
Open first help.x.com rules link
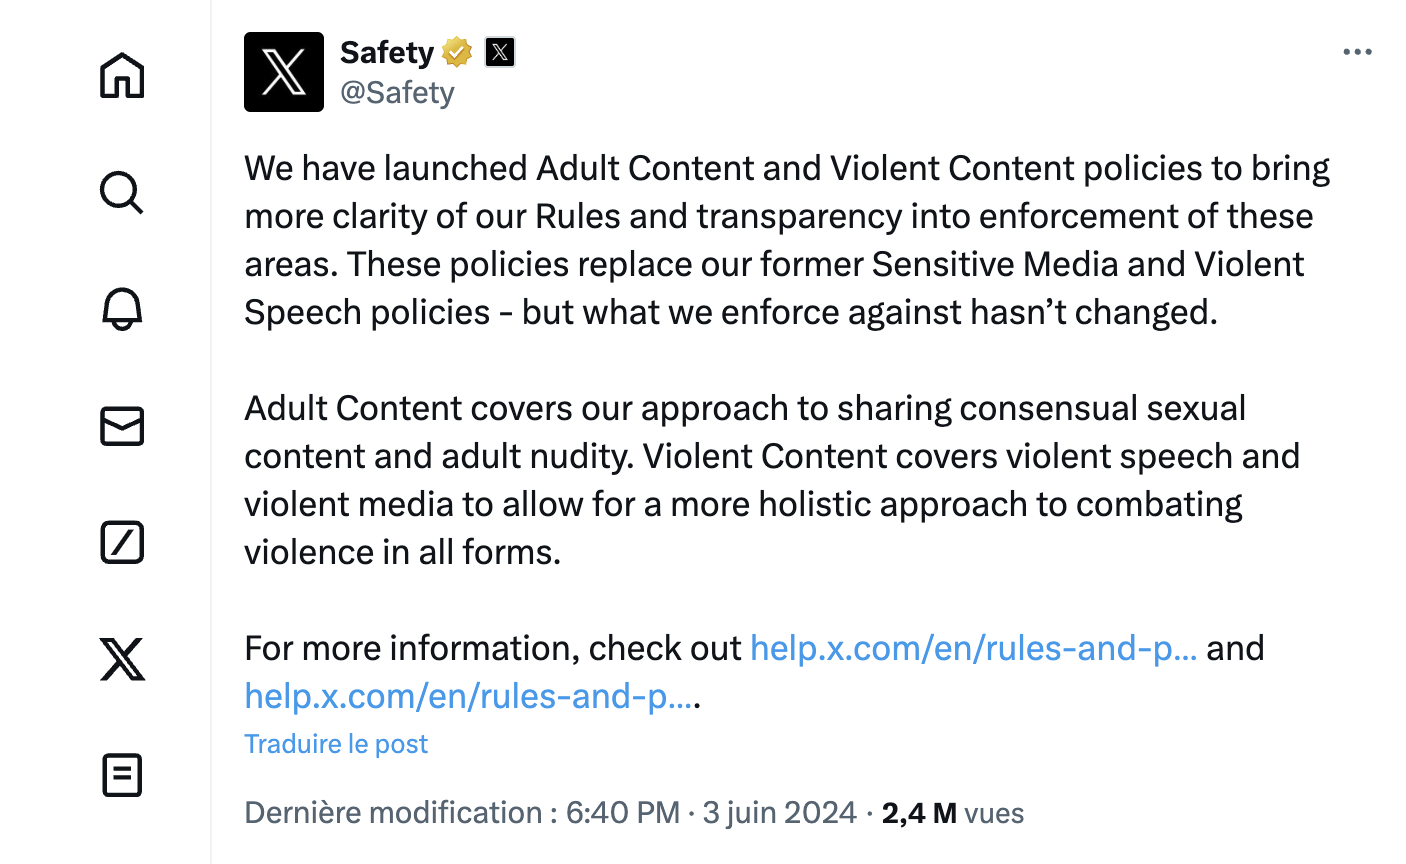point(973,648)
